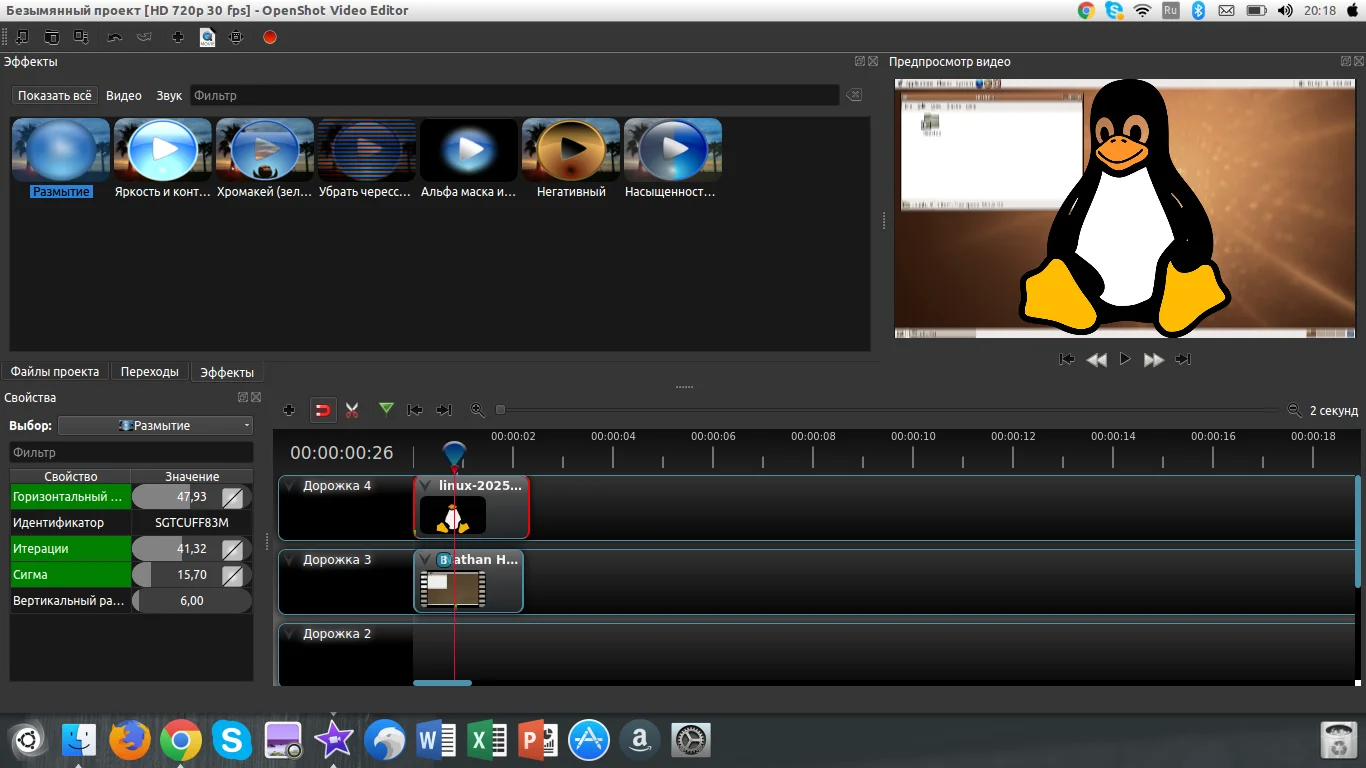Filter effects by Видео
This screenshot has height=768, width=1366.
(124, 96)
